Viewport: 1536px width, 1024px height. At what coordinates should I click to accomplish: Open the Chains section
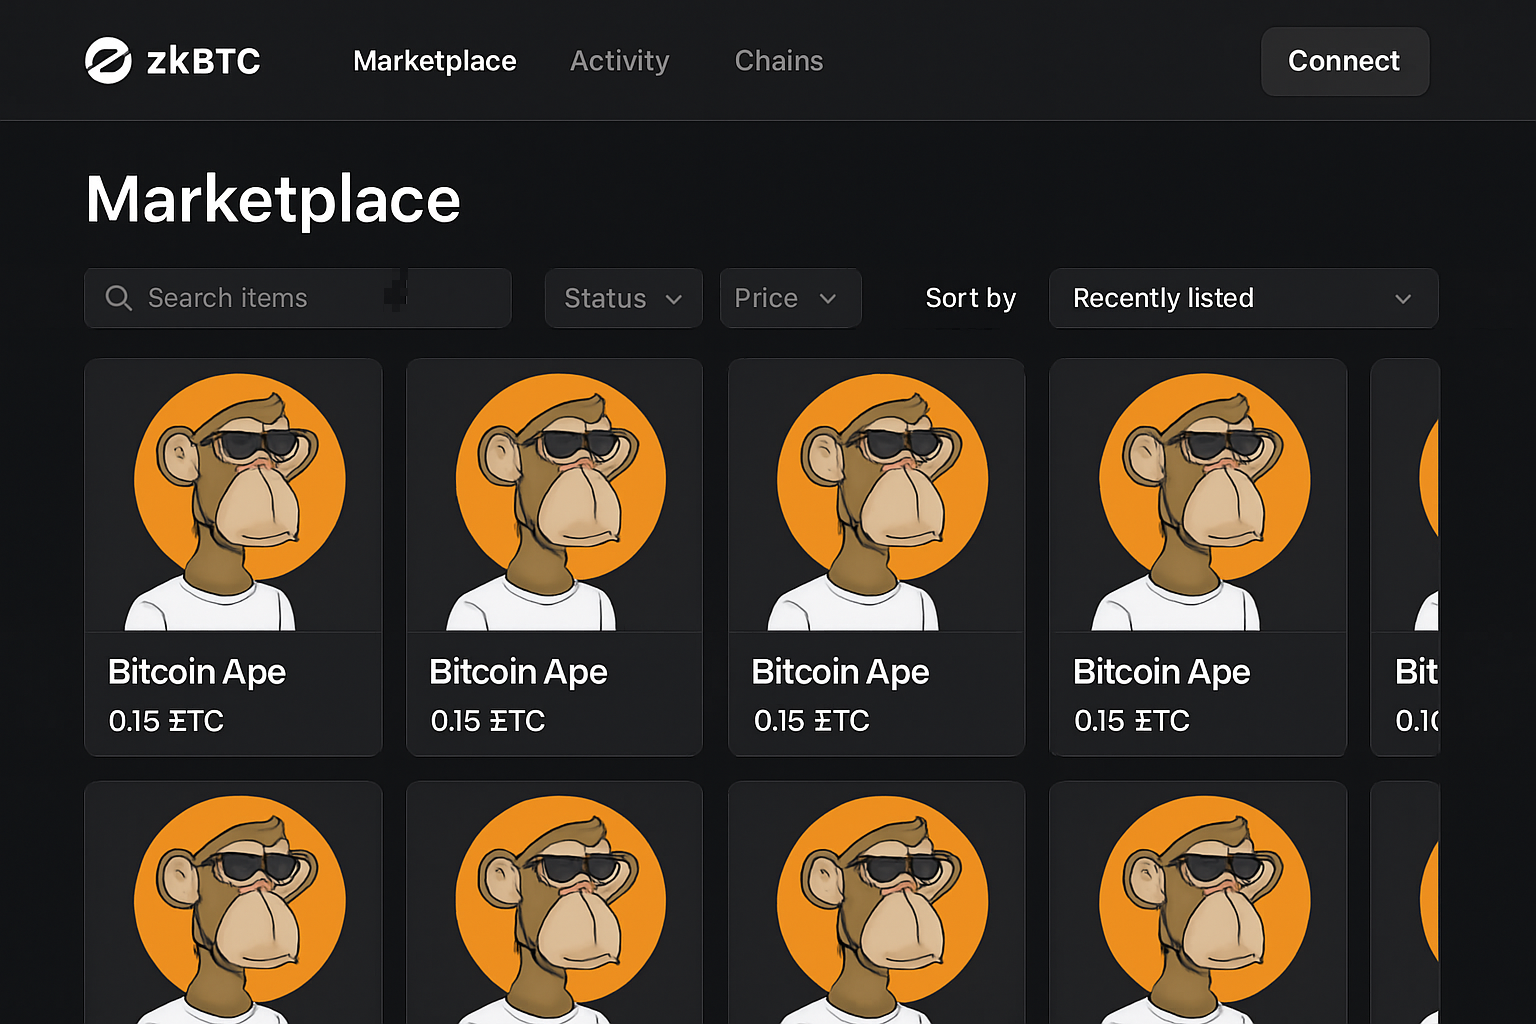[779, 61]
